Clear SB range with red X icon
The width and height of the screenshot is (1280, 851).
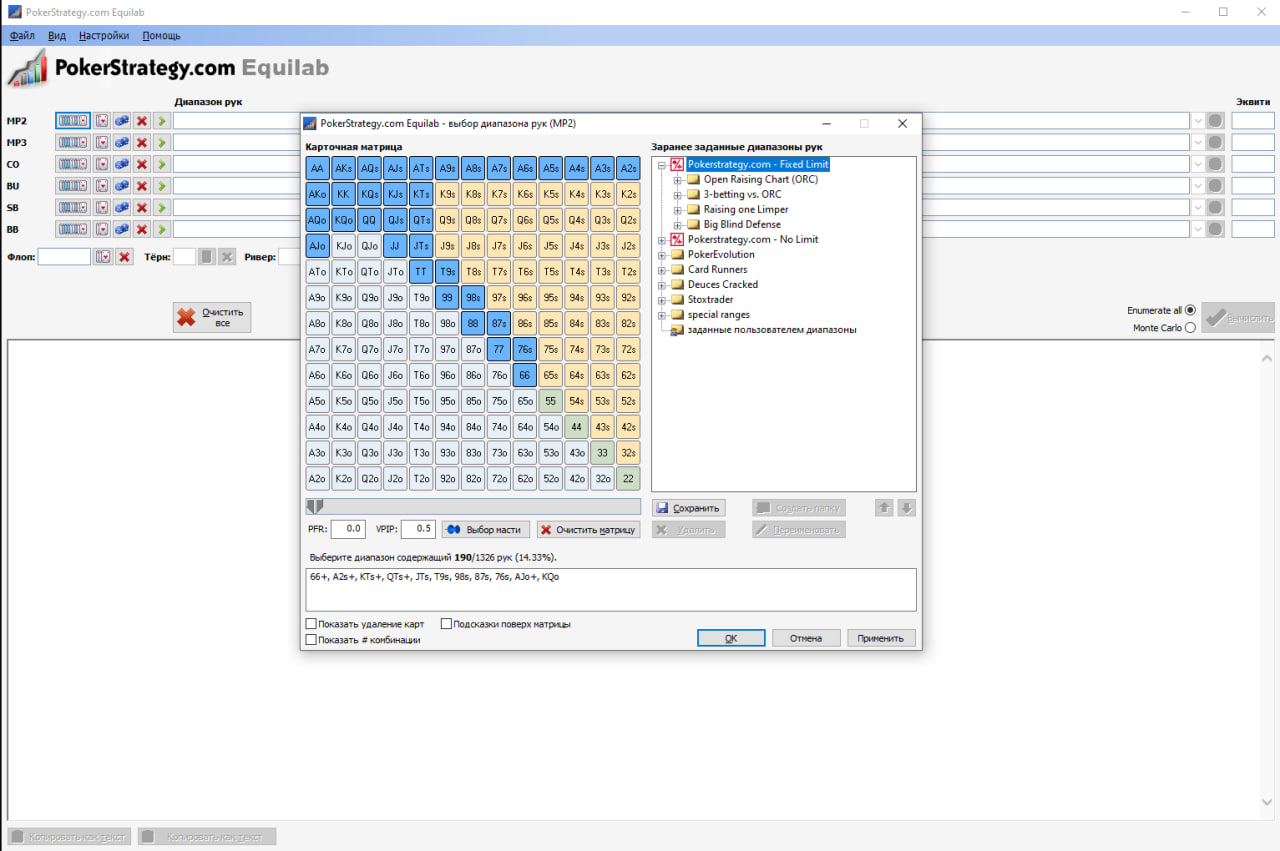[142, 207]
